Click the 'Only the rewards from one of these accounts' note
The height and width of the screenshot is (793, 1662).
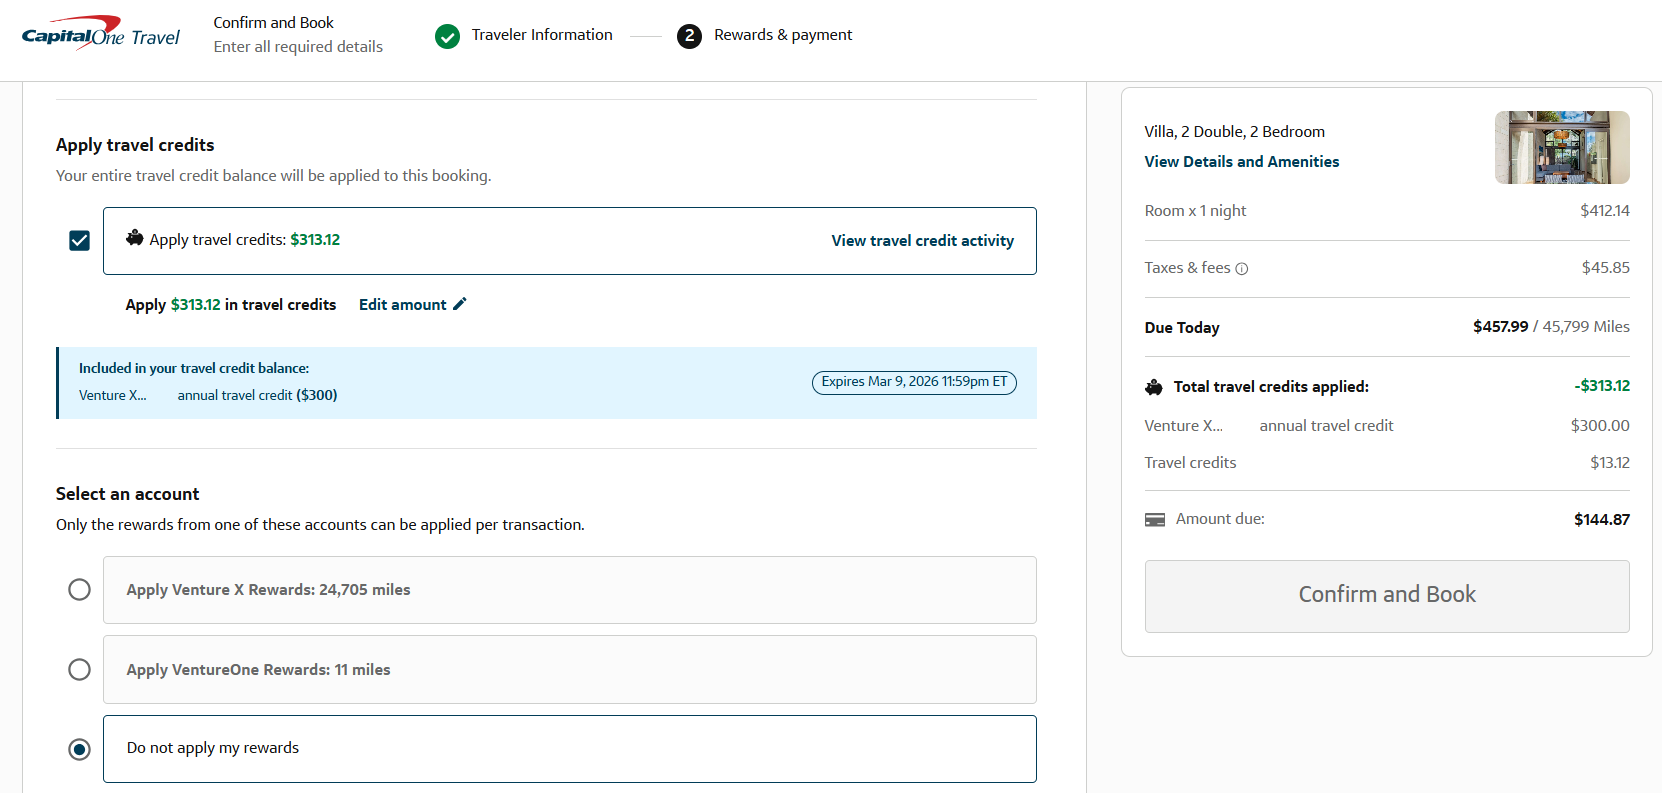(320, 525)
